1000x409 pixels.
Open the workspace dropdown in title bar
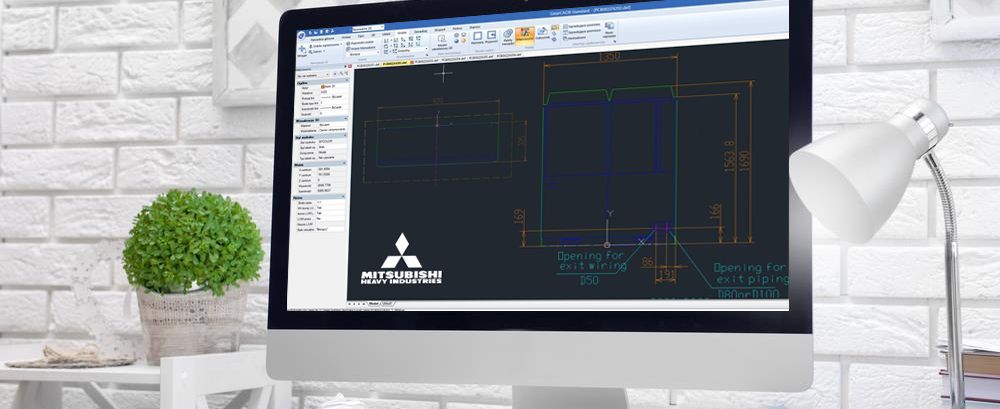click(x=368, y=28)
